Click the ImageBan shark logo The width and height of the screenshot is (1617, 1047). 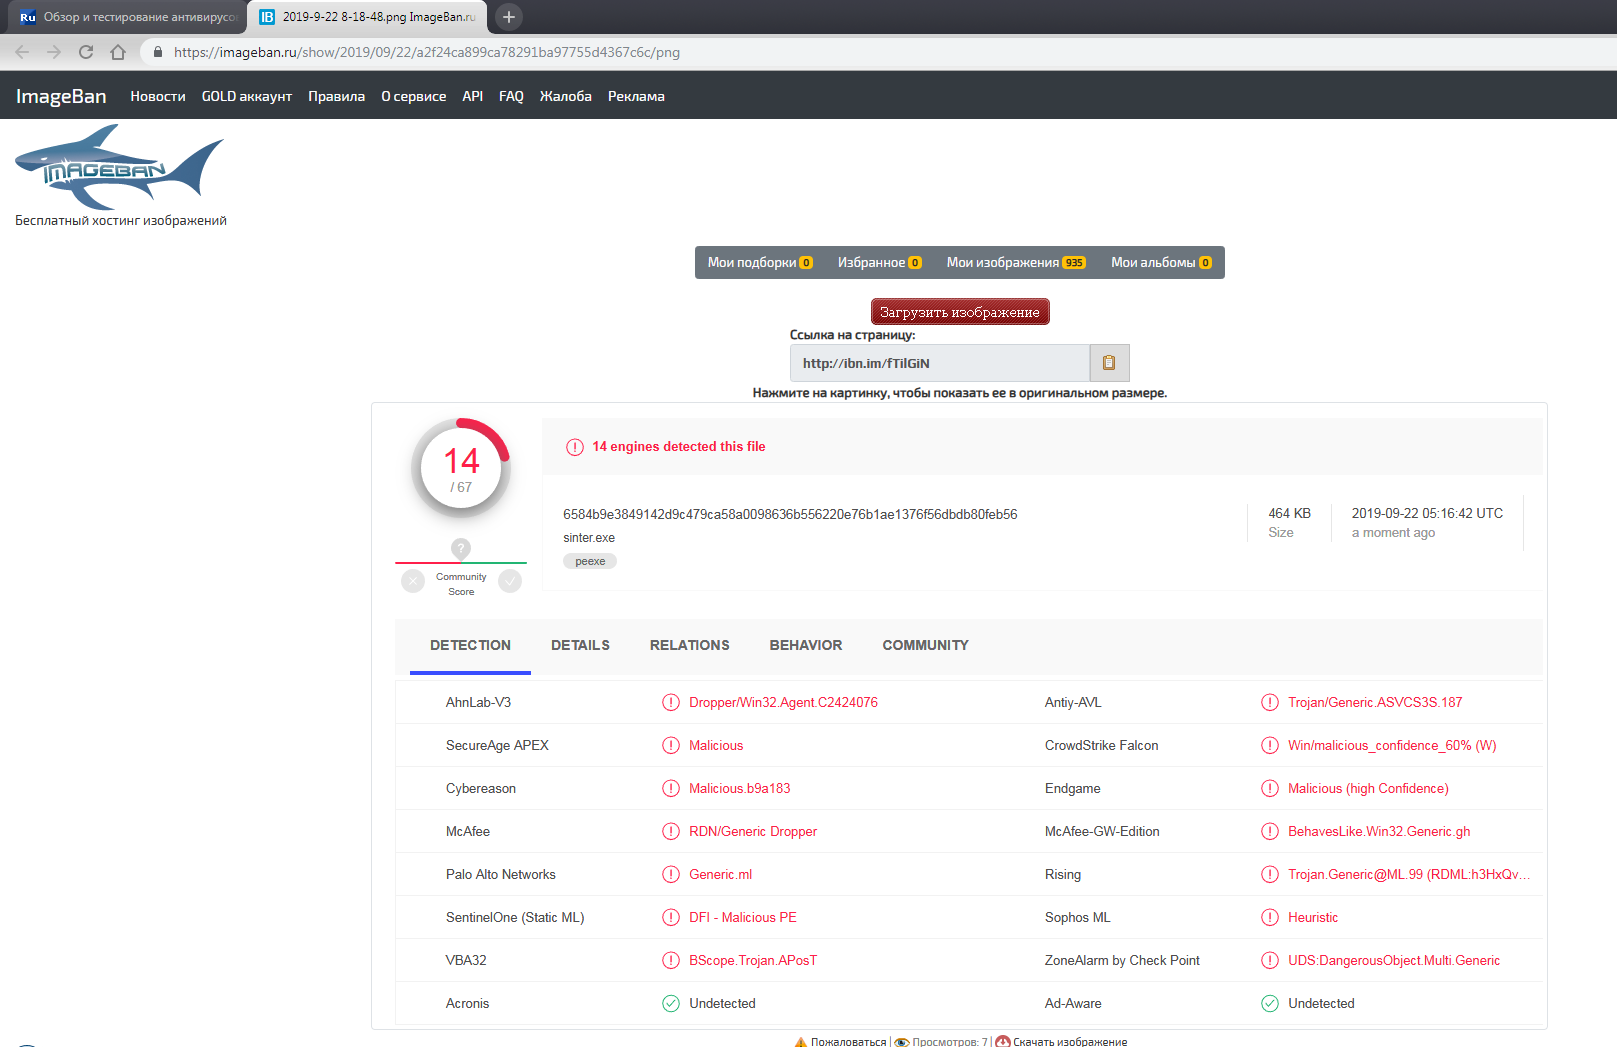pyautogui.click(x=119, y=166)
